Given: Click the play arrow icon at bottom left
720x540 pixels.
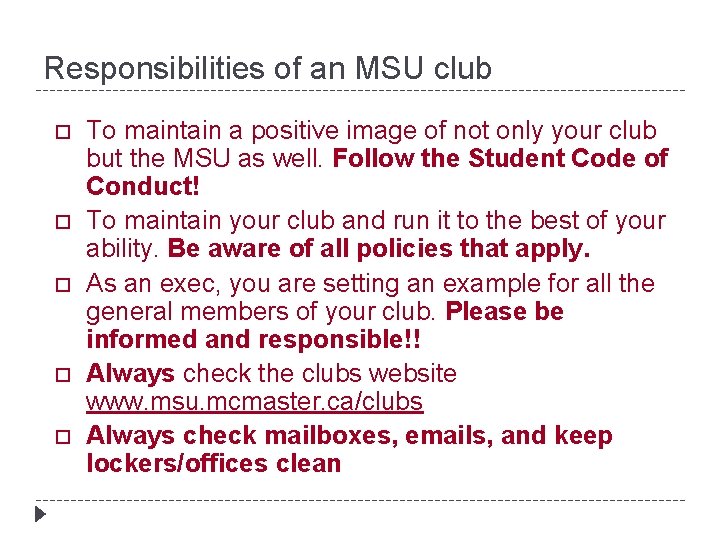Looking at the screenshot, I should [39, 516].
